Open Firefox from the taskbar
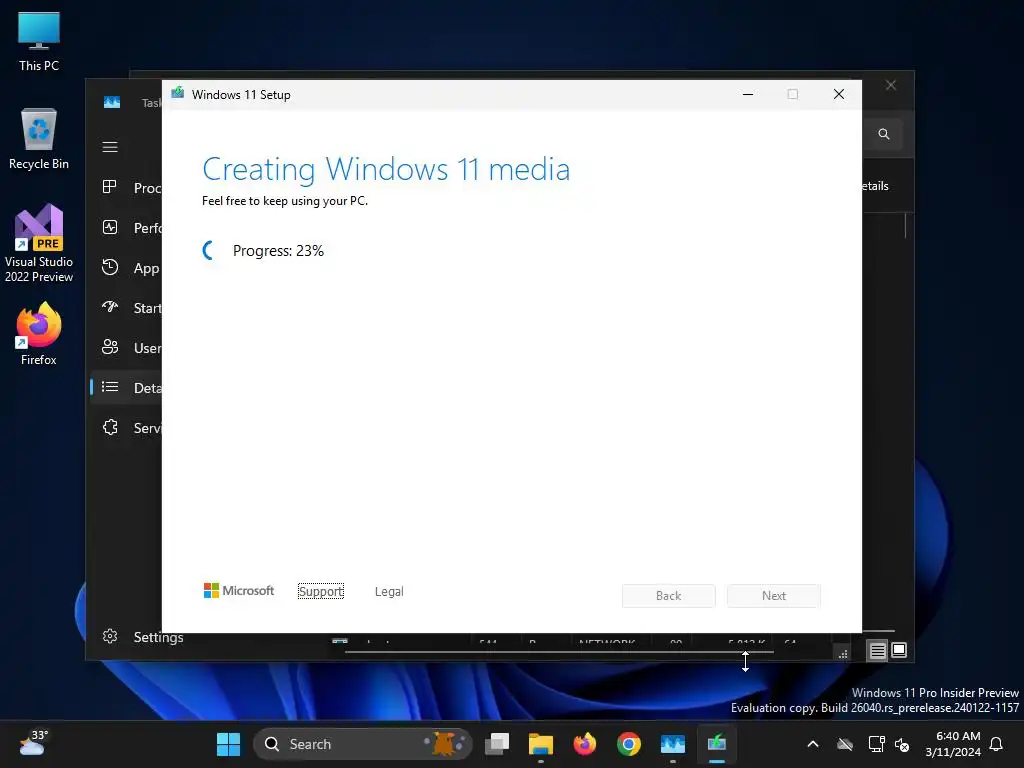This screenshot has width=1024, height=768. pyautogui.click(x=584, y=744)
